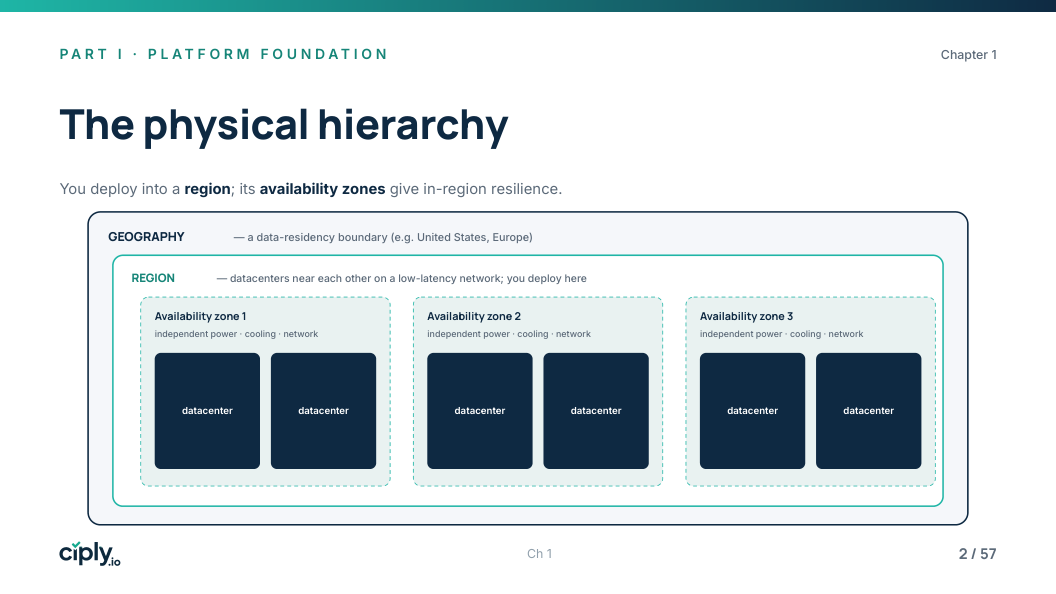
Task: Select the second datacenter in Availability zone 2
Action: tap(596, 411)
